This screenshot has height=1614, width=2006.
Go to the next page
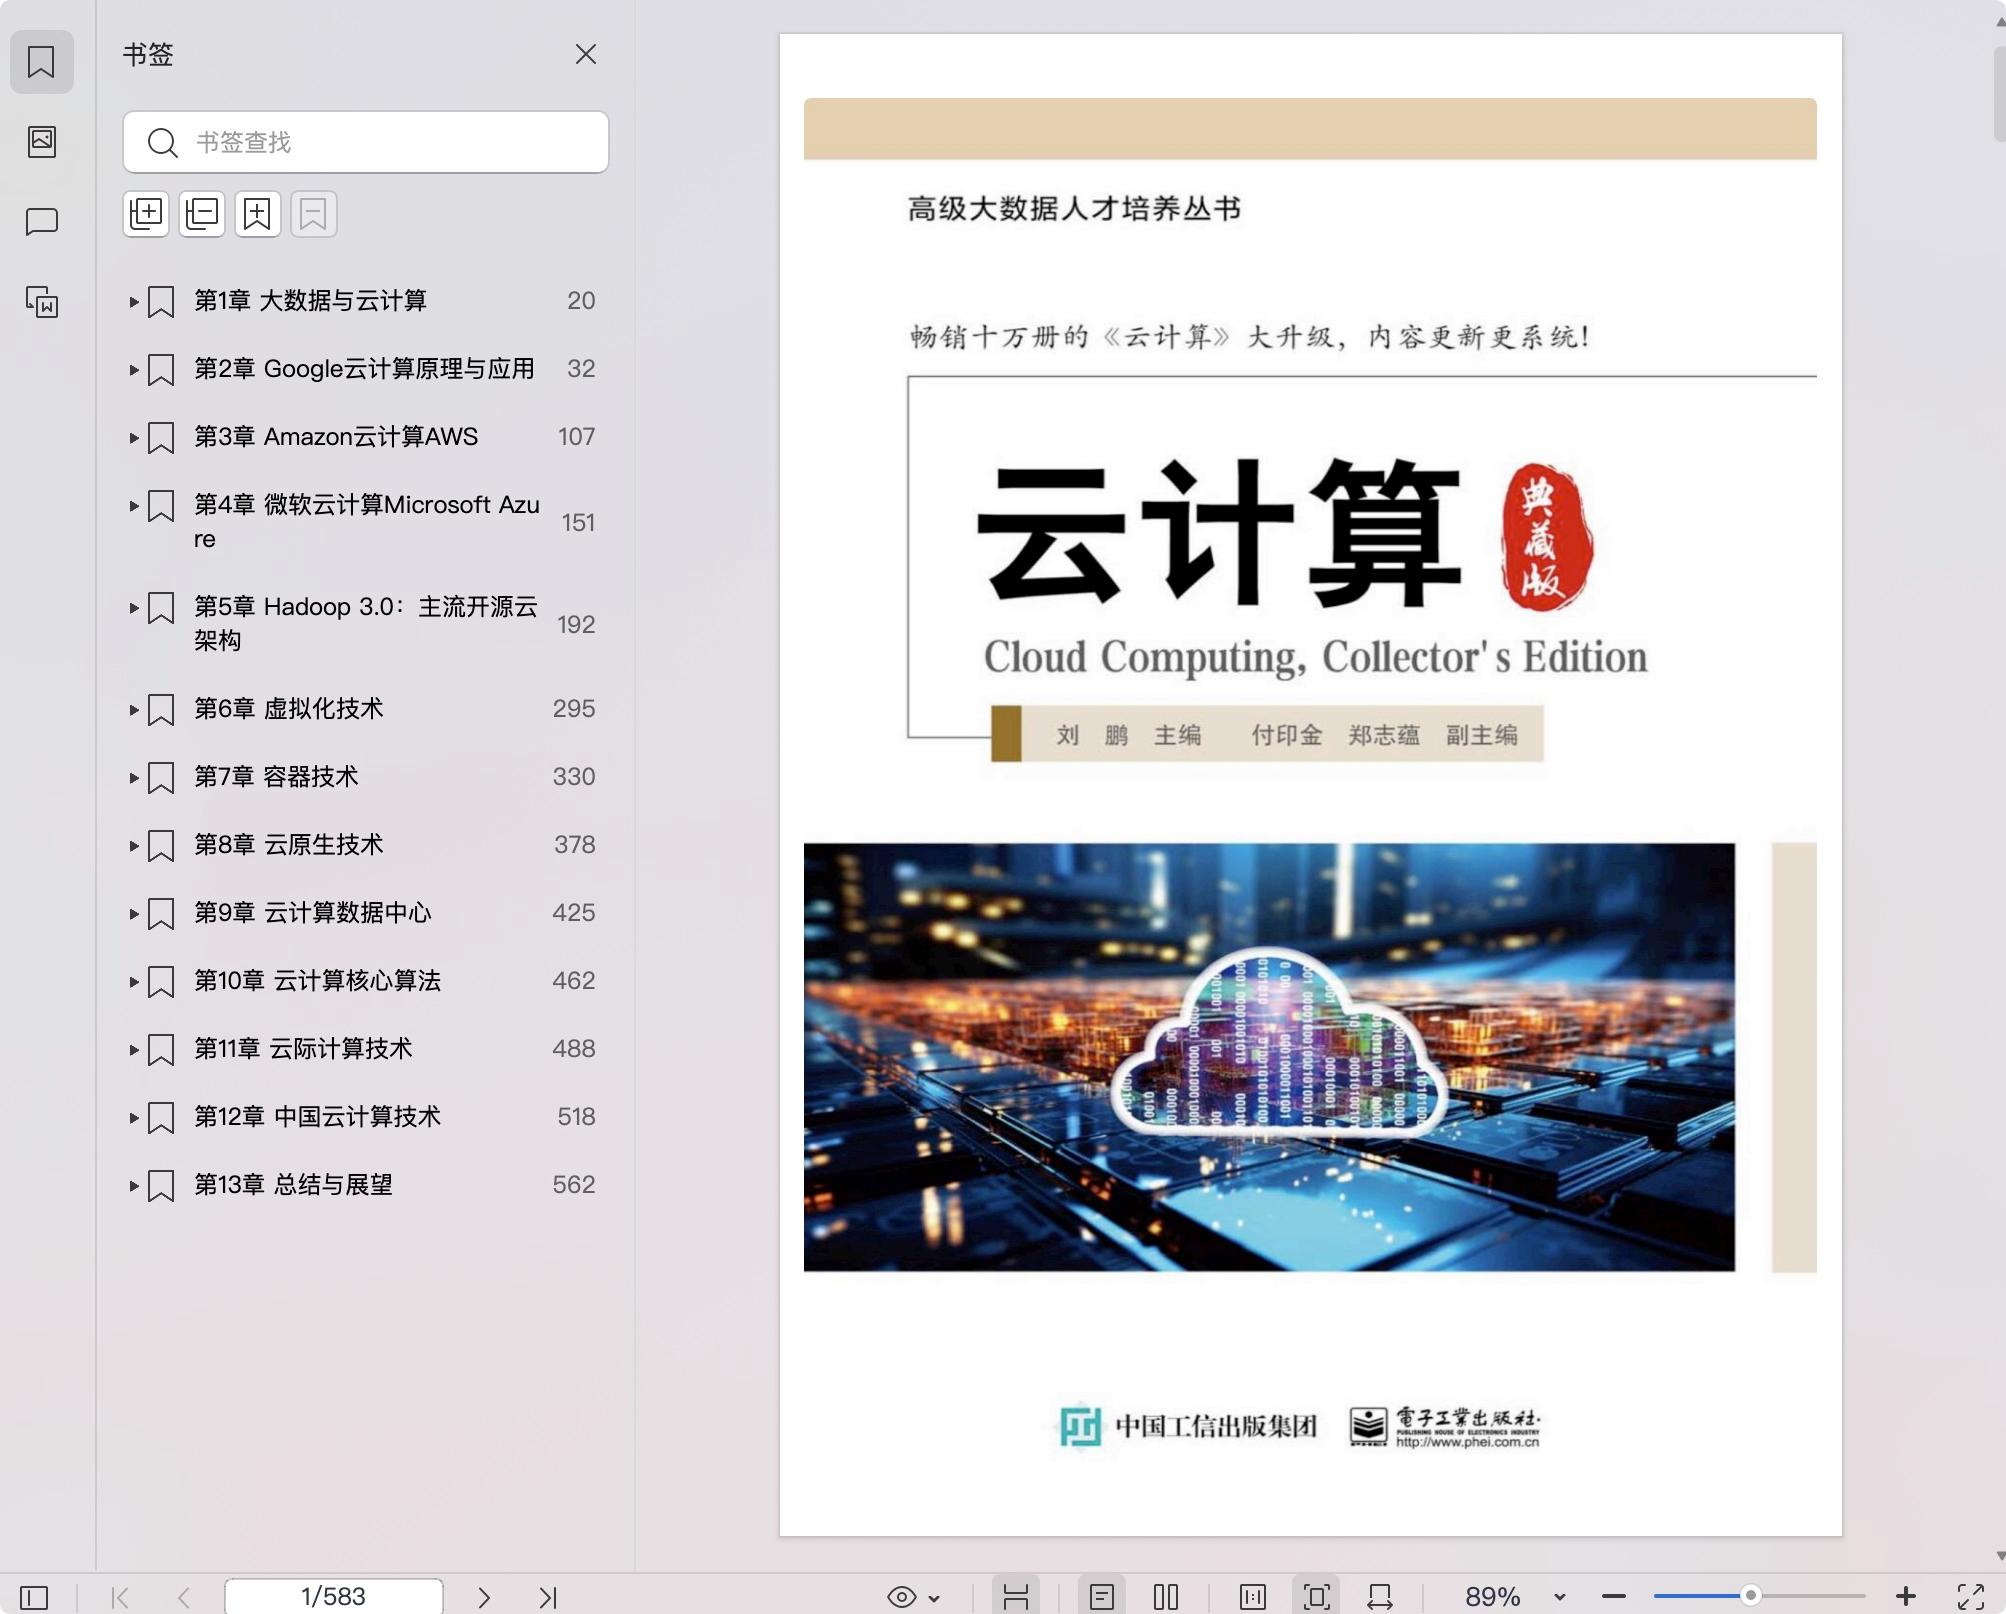pyautogui.click(x=484, y=1597)
